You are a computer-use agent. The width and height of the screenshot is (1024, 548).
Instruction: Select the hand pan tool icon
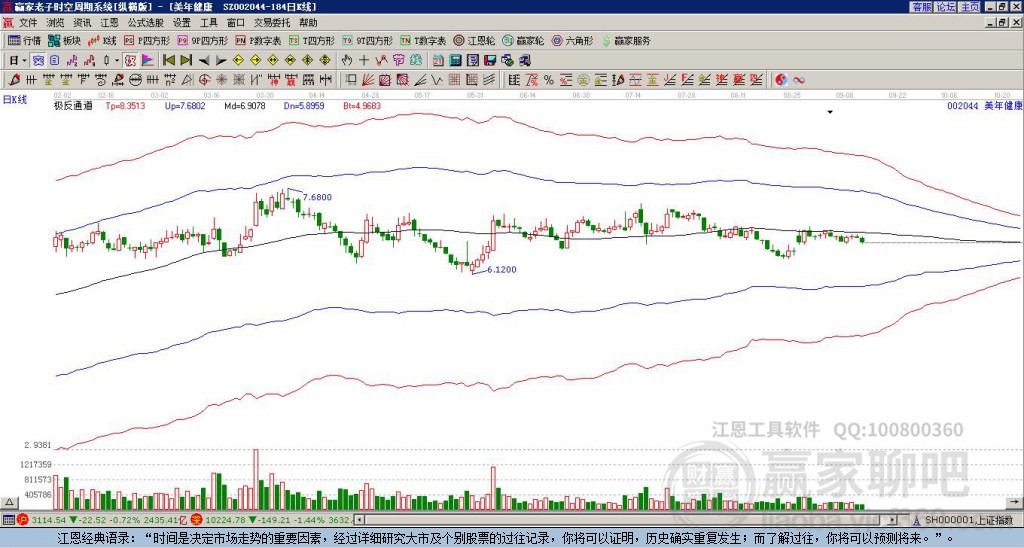pyautogui.click(x=347, y=61)
